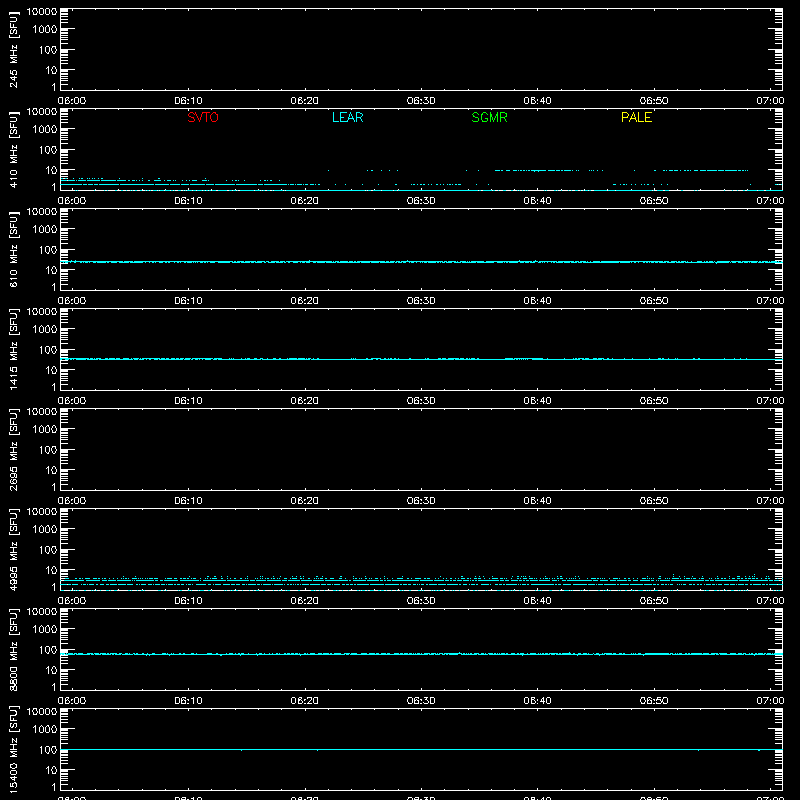Viewport: 800px width, 800px height.
Task: Click the 4995 MHz [SFU] axis title
Action: (x=14, y=549)
